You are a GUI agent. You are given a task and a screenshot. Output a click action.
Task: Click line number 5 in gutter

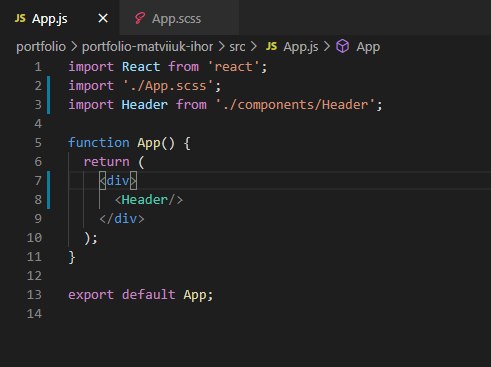point(38,143)
